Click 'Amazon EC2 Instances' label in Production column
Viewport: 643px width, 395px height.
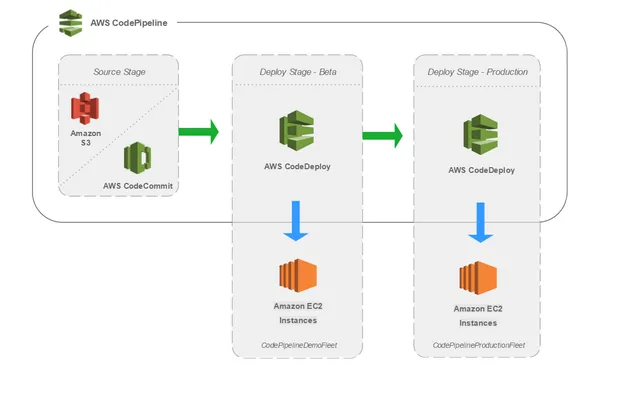pos(478,316)
